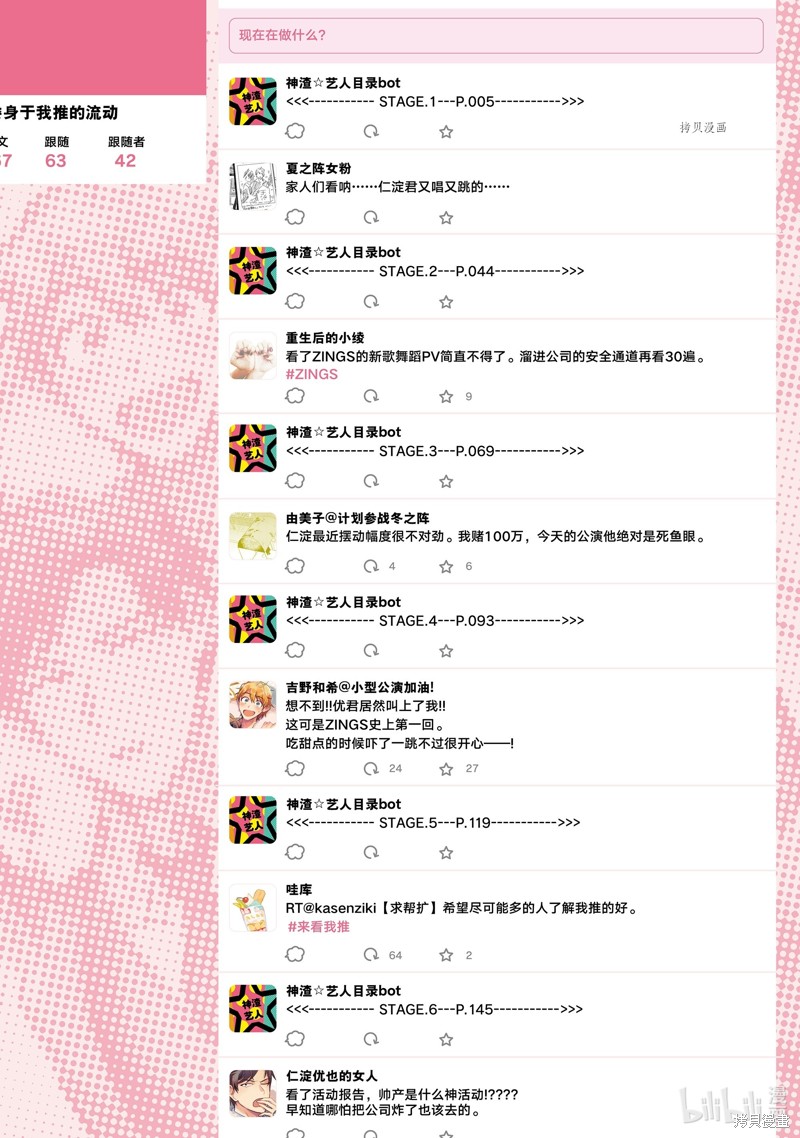View the 跟随者 42 followers count
Viewport: 800px width, 1138px height.
click(126, 152)
